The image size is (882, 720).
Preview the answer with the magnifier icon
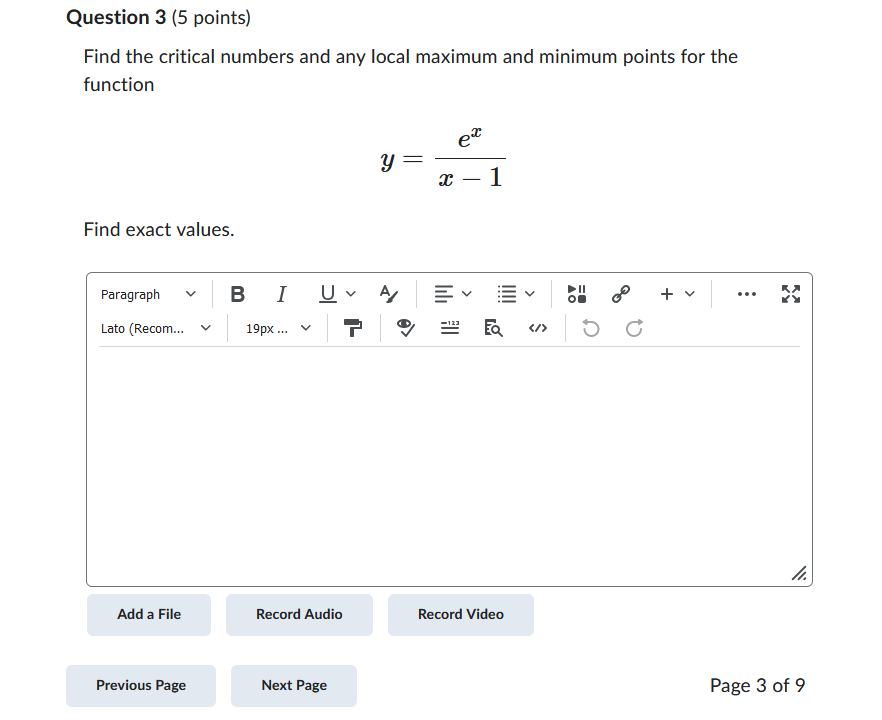(493, 328)
